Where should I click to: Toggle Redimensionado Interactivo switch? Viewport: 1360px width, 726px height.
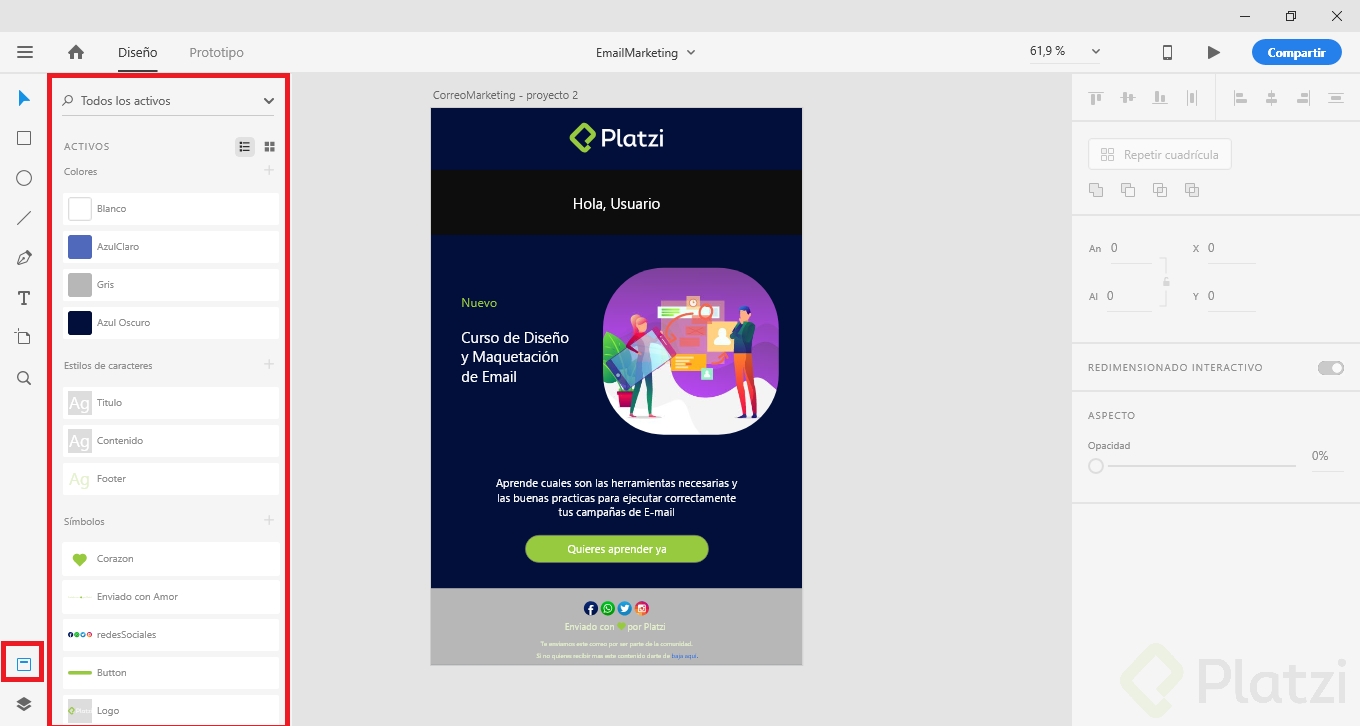click(x=1330, y=367)
